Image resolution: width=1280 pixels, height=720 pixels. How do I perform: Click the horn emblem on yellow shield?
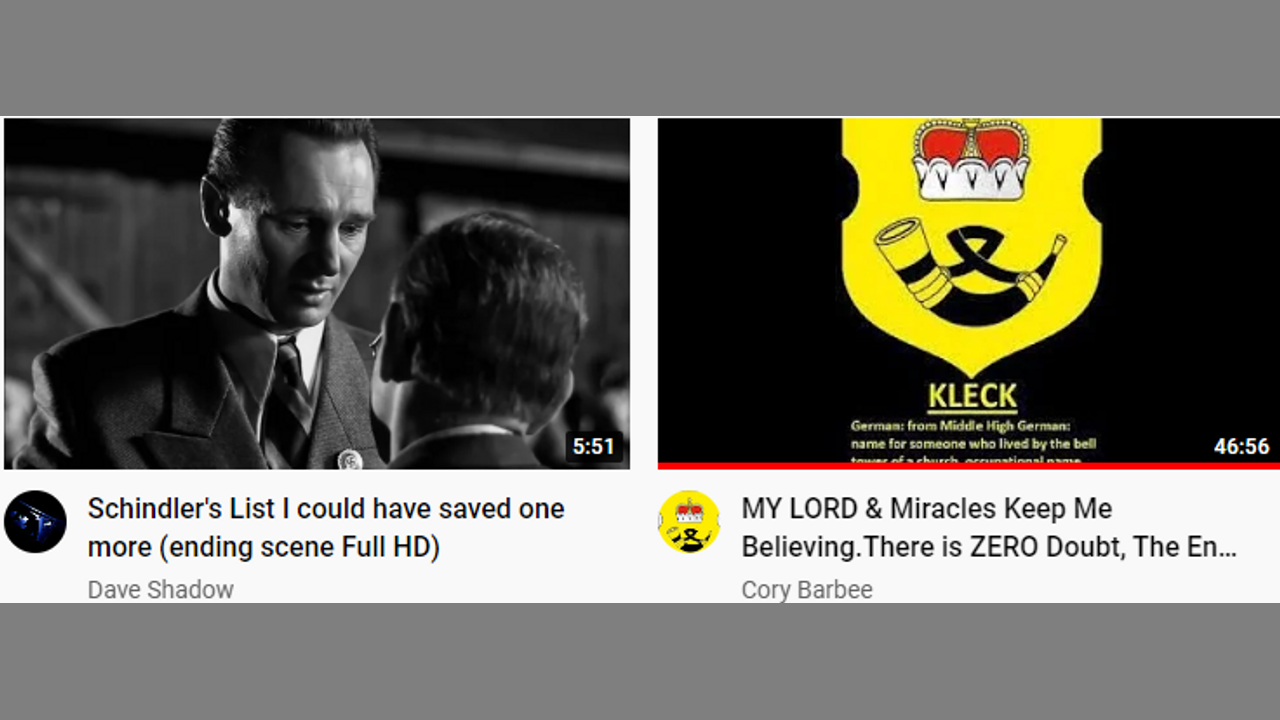[x=970, y=264]
